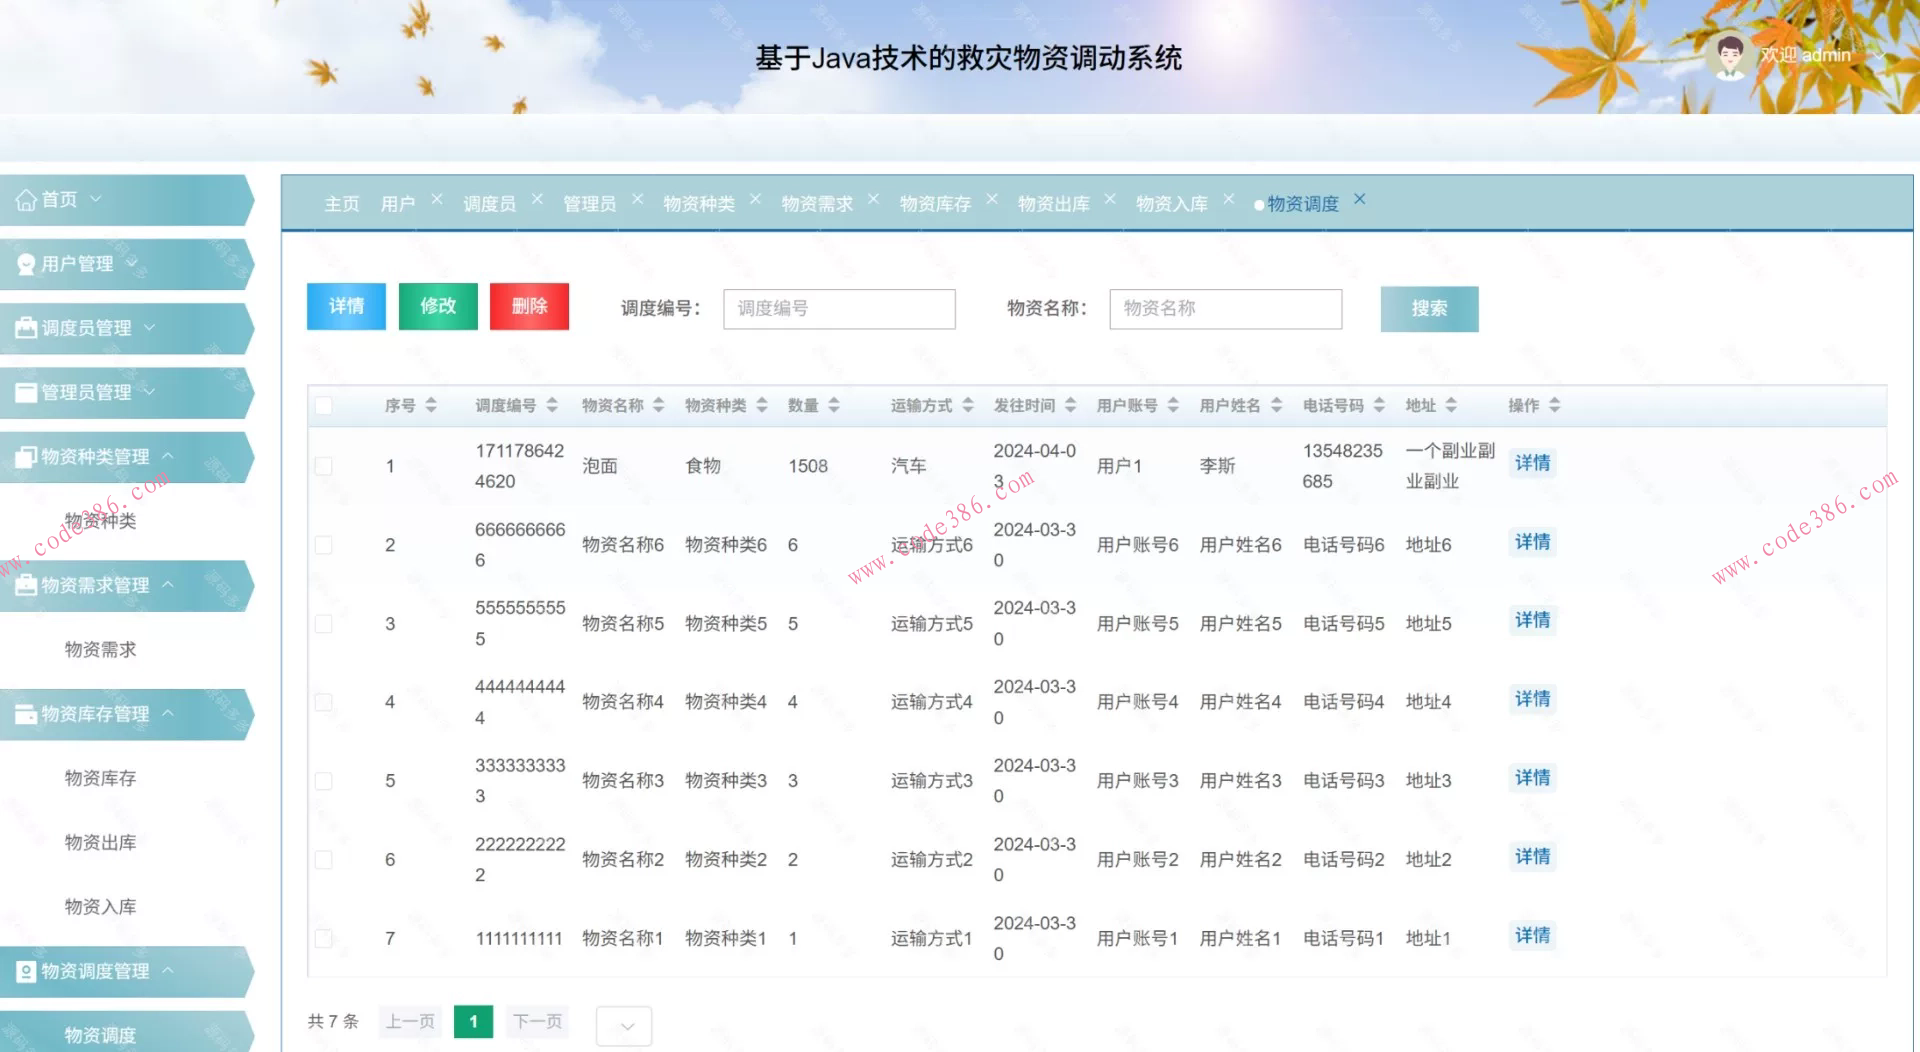Viewport: 1920px width, 1052px height.
Task: Click the 物资库存管理 inventory icon
Action: coord(25,714)
